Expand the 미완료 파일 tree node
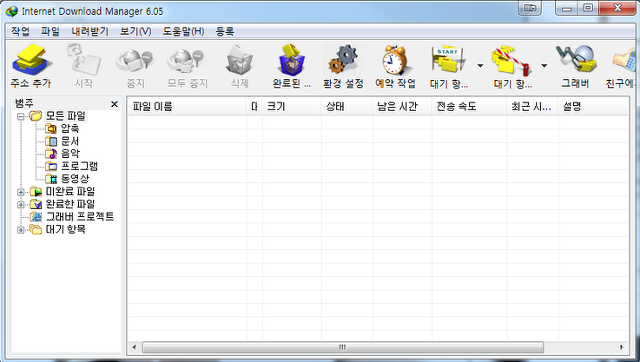This screenshot has width=640, height=362. [20, 192]
